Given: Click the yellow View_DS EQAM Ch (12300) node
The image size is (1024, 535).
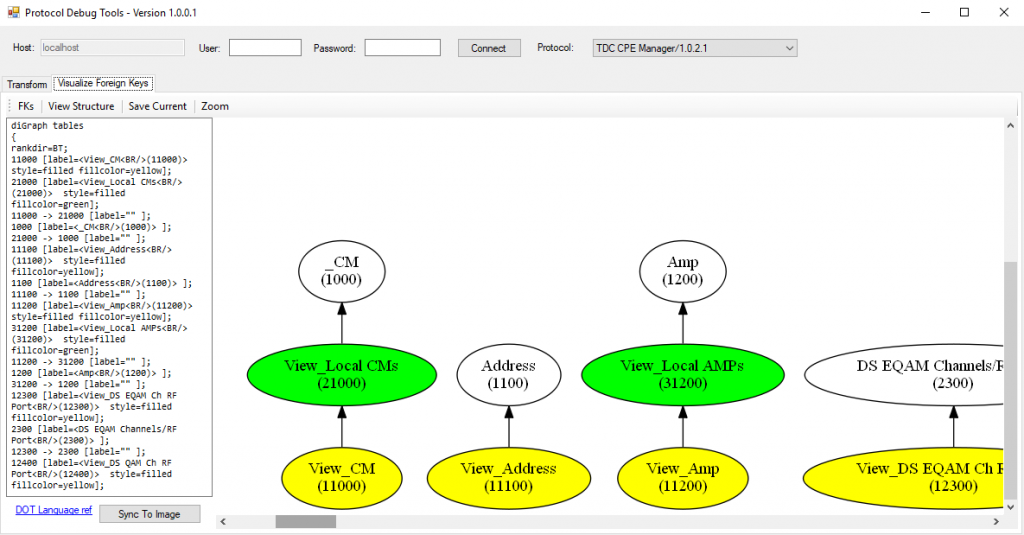Looking at the screenshot, I should (x=904, y=478).
